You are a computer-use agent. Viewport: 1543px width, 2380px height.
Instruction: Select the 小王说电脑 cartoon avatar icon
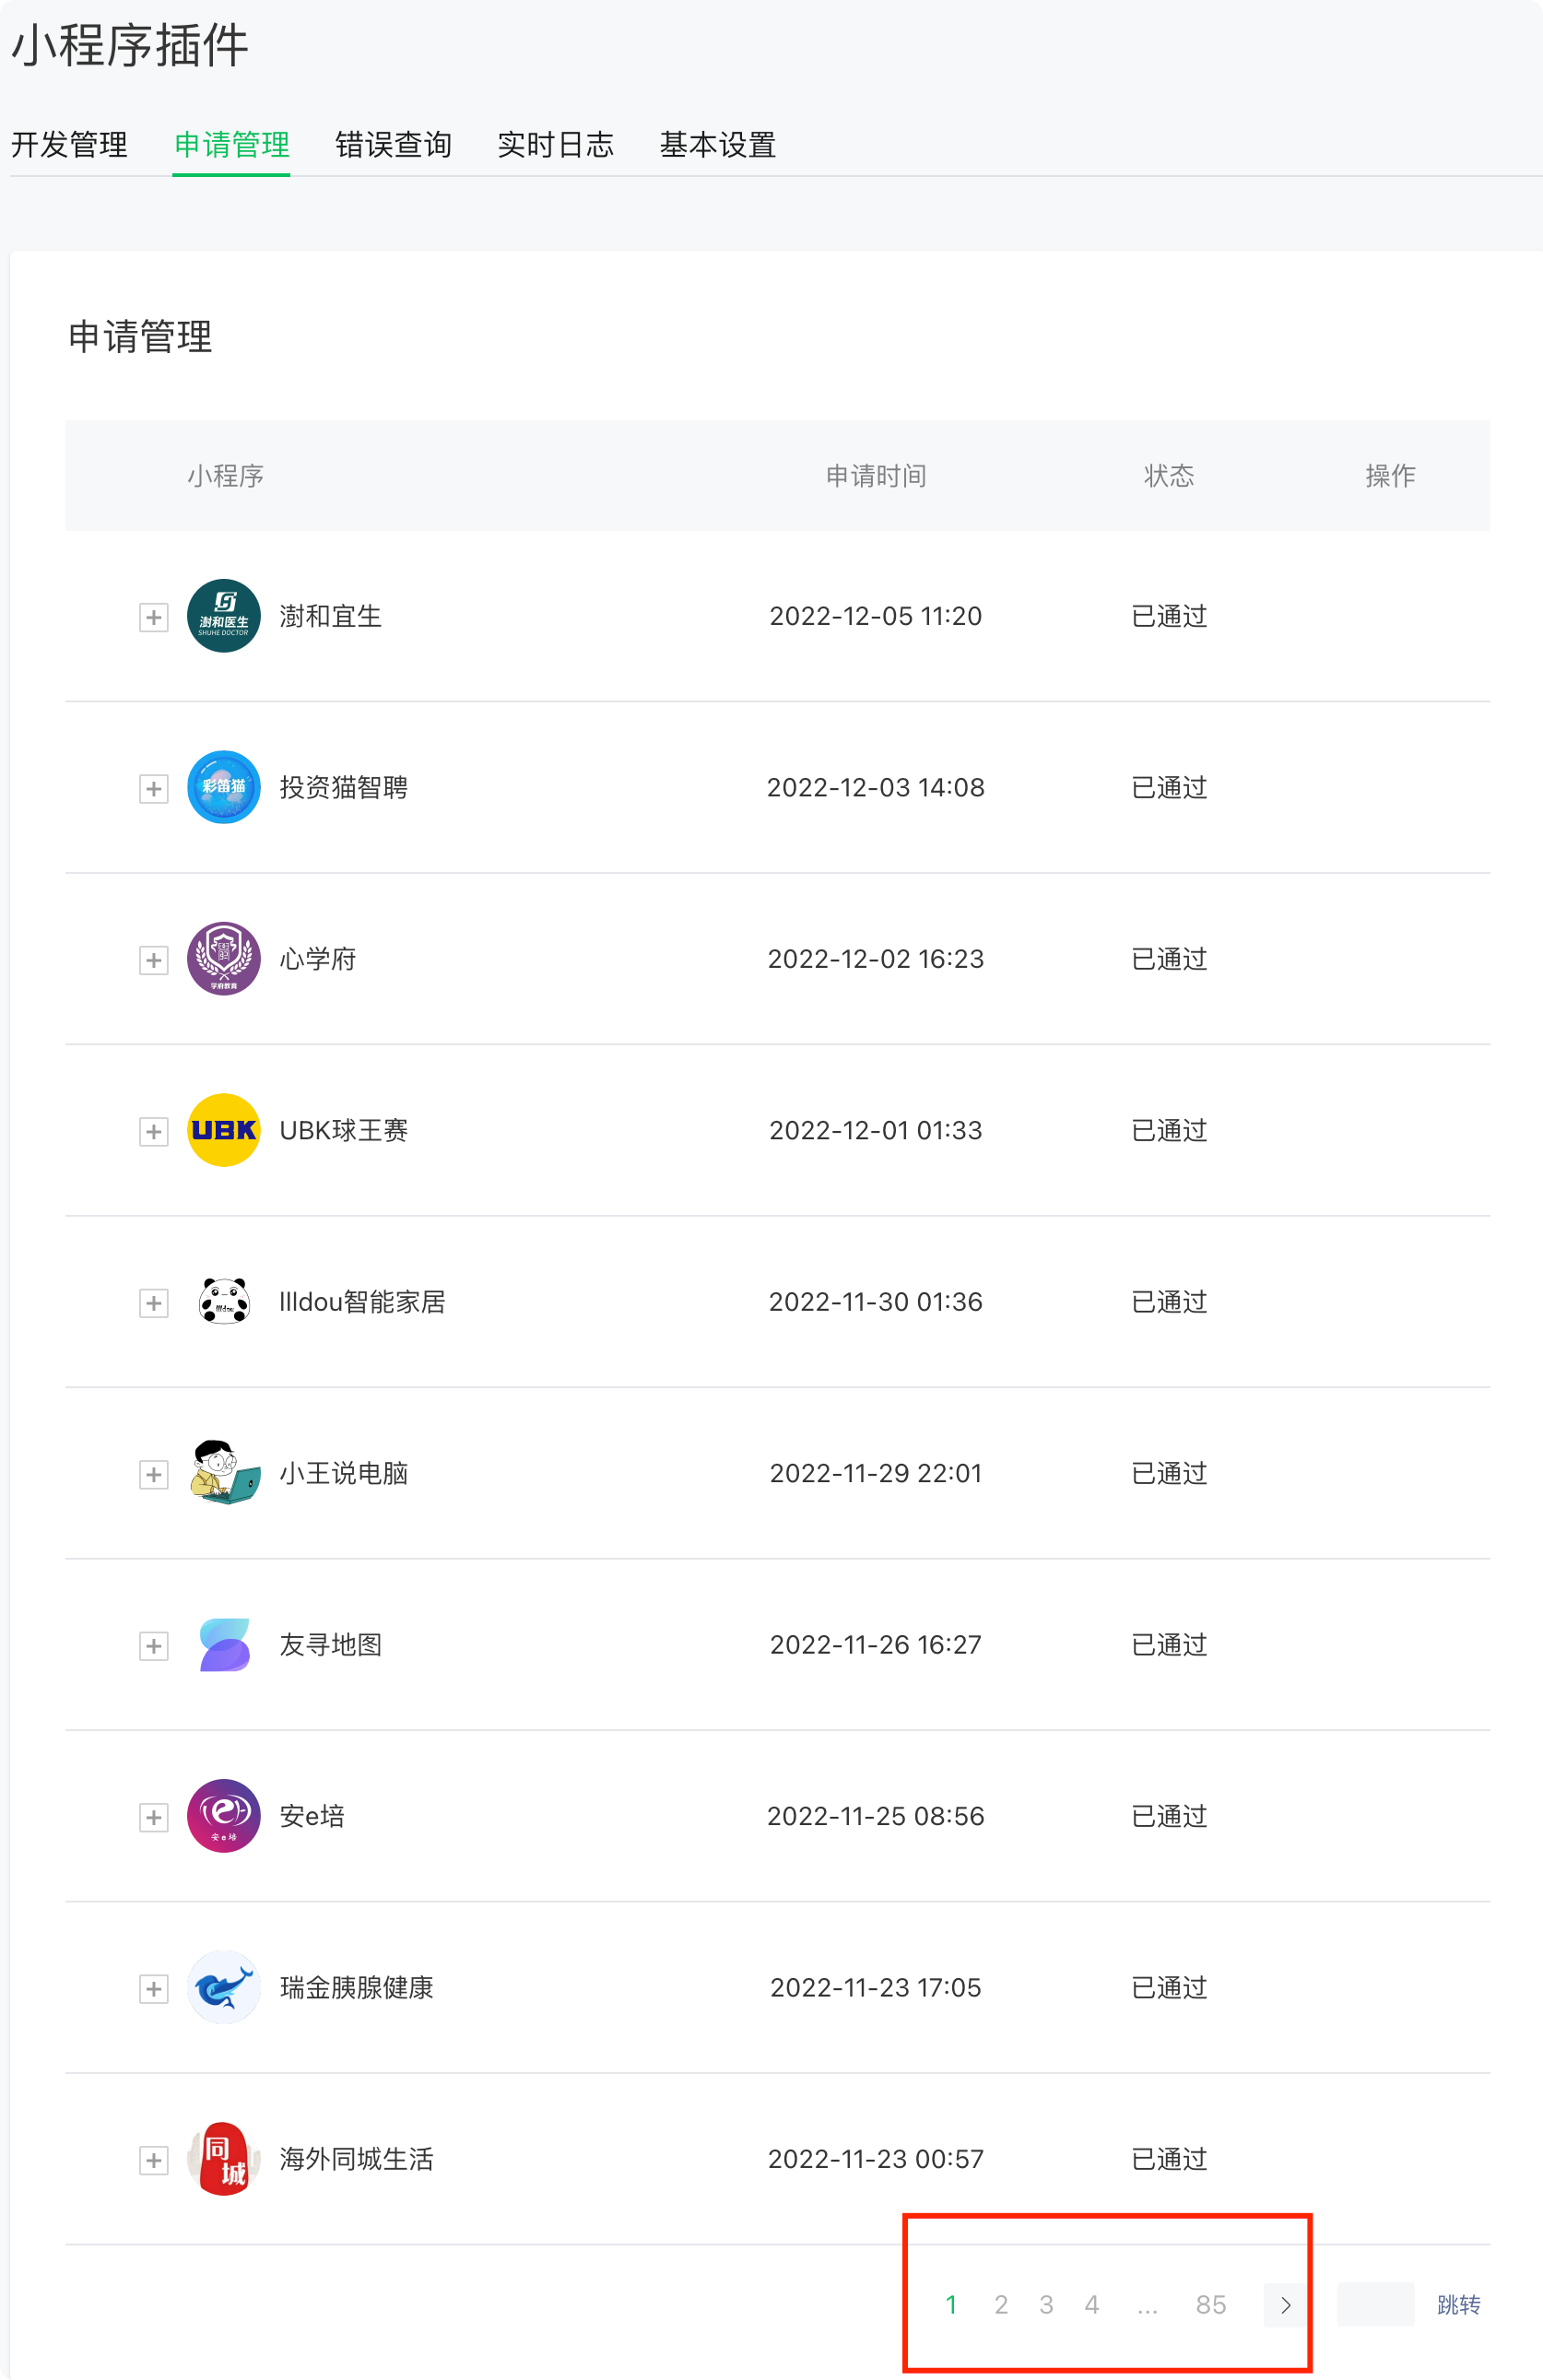pyautogui.click(x=223, y=1473)
